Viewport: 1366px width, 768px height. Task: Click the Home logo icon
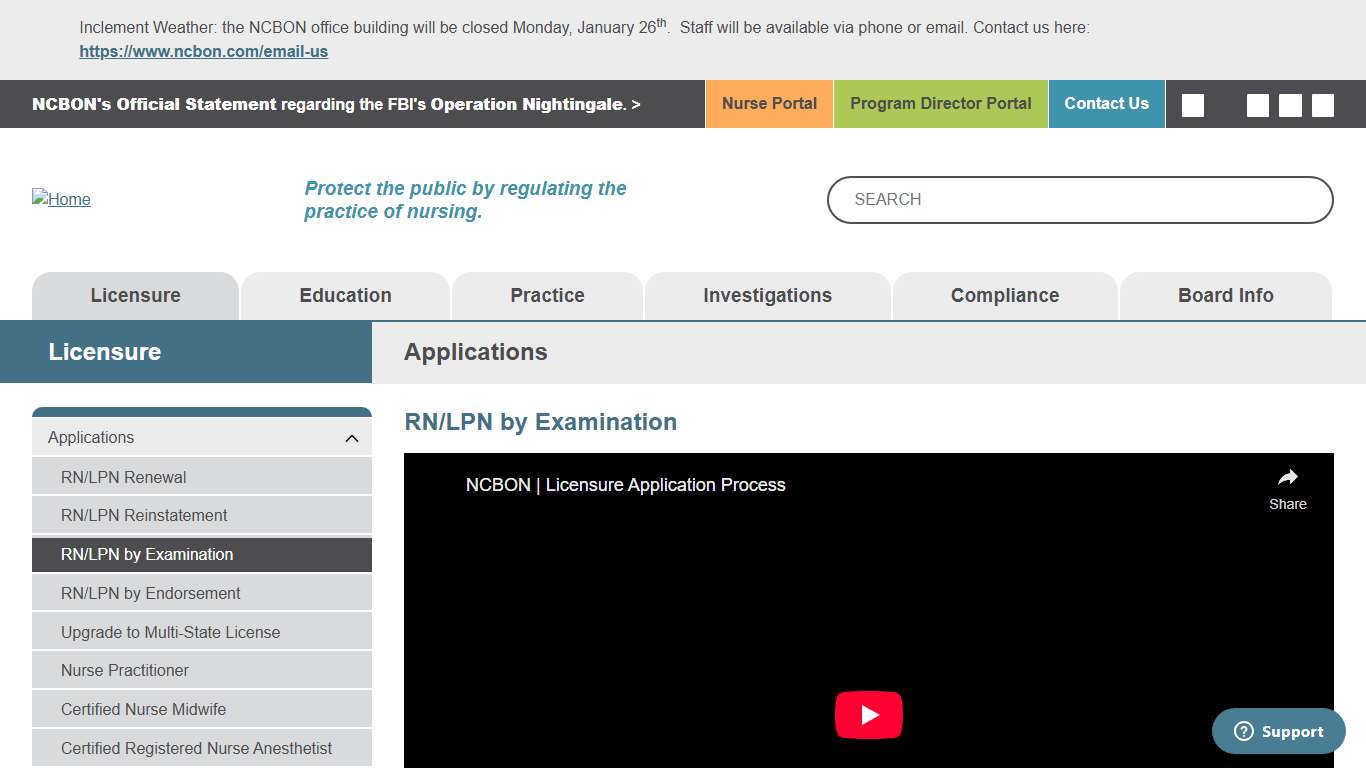pos(61,199)
